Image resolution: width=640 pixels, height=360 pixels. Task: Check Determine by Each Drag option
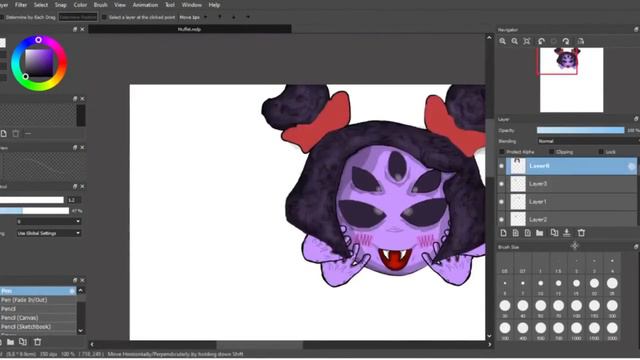point(2,17)
